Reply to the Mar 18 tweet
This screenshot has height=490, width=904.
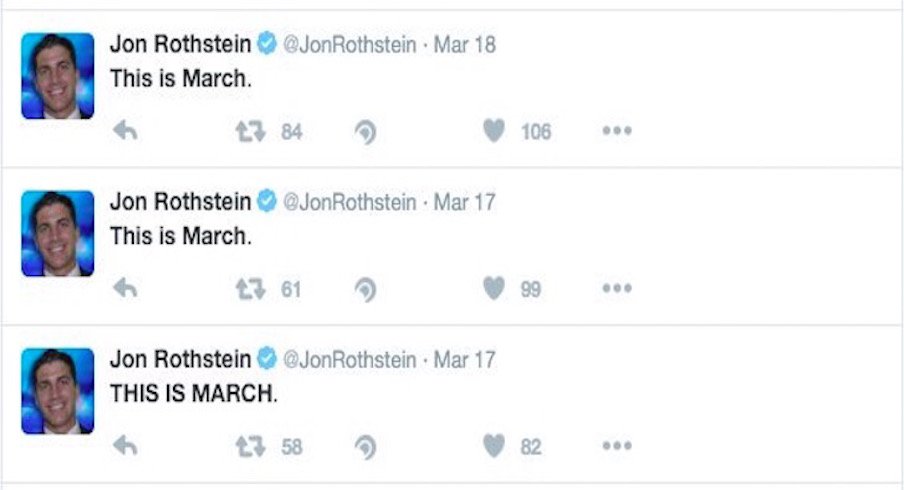[125, 131]
